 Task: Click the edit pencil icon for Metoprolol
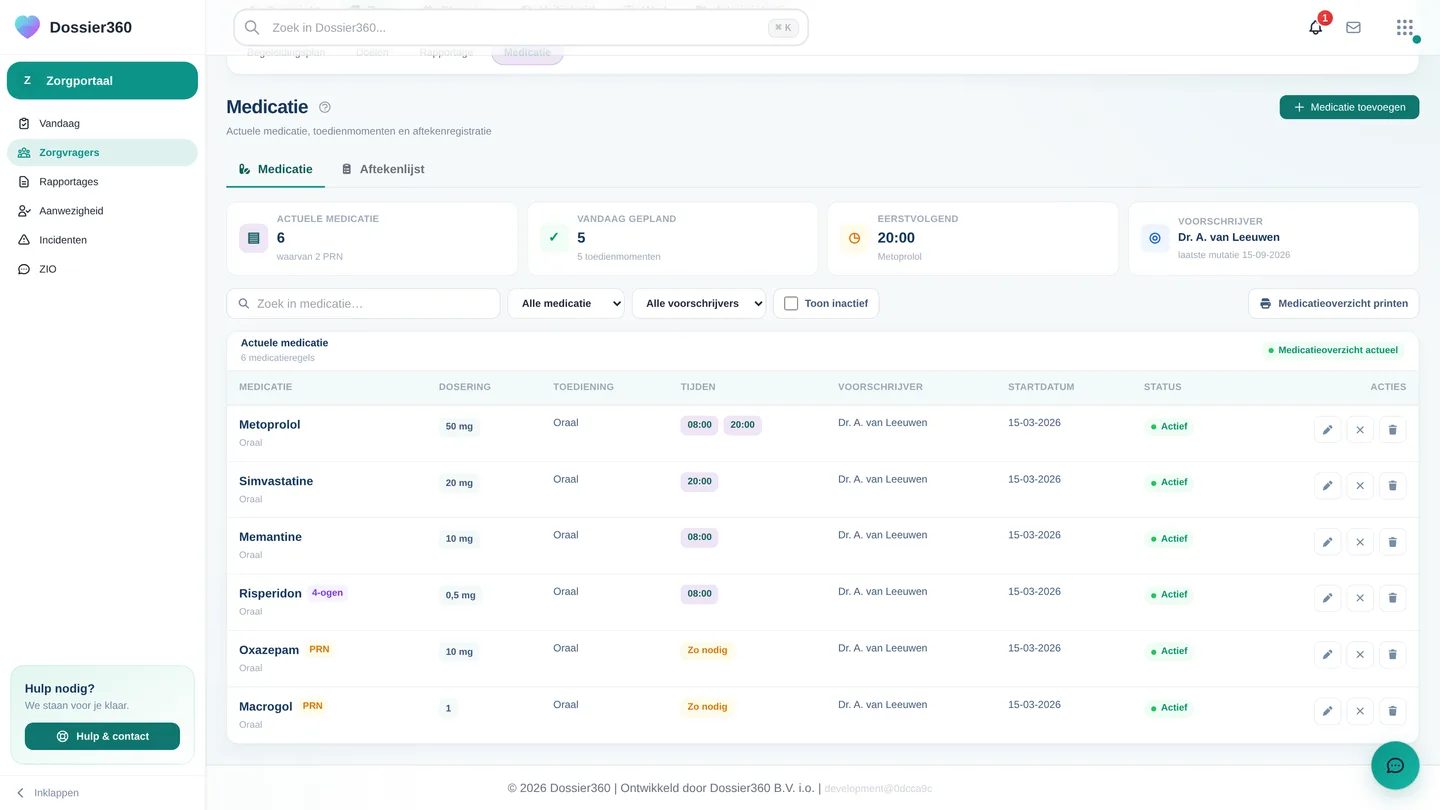1327,430
